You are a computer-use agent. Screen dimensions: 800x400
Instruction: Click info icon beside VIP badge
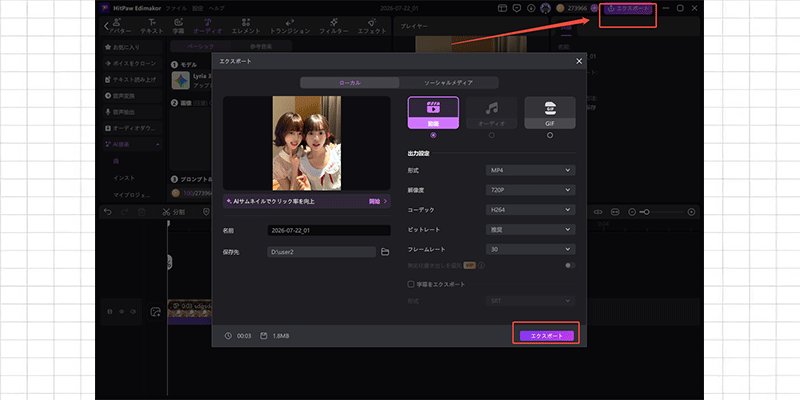pos(481,265)
